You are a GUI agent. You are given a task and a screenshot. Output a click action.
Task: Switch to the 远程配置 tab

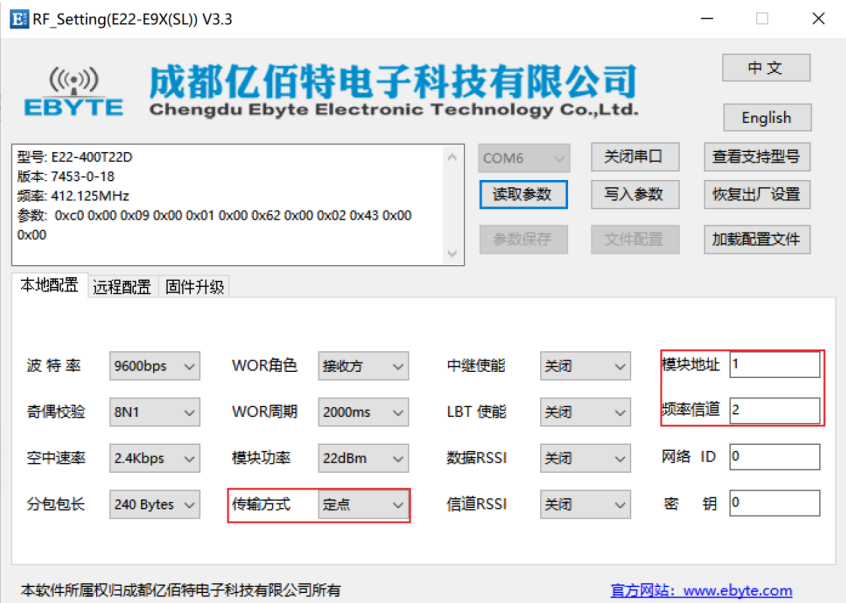[122, 287]
